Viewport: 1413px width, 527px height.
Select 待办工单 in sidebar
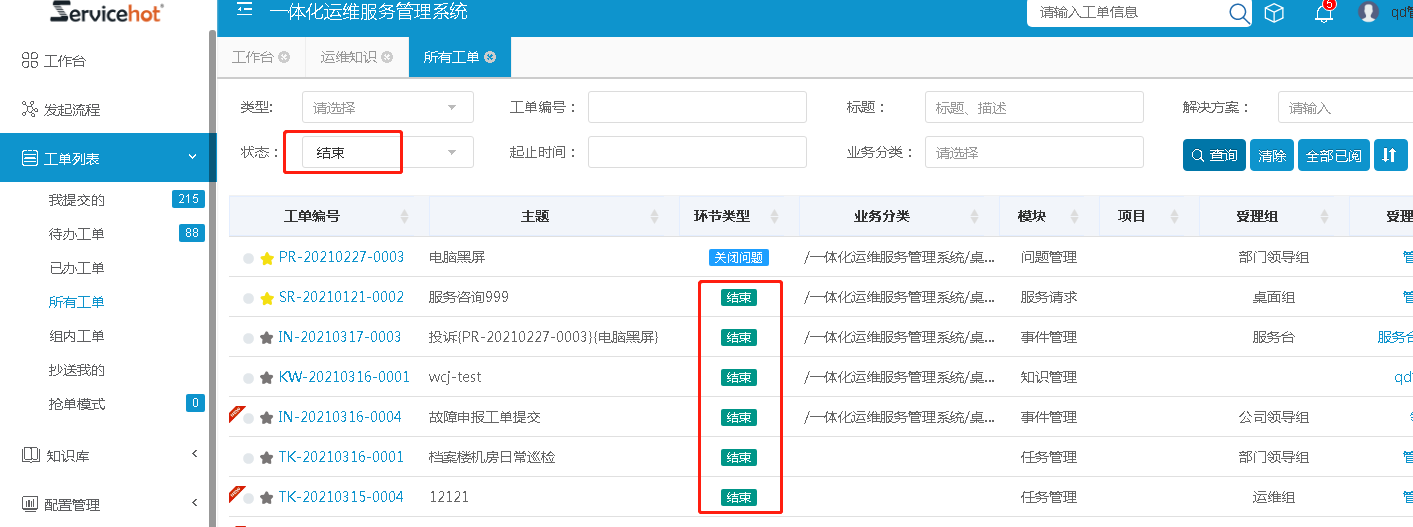77,234
